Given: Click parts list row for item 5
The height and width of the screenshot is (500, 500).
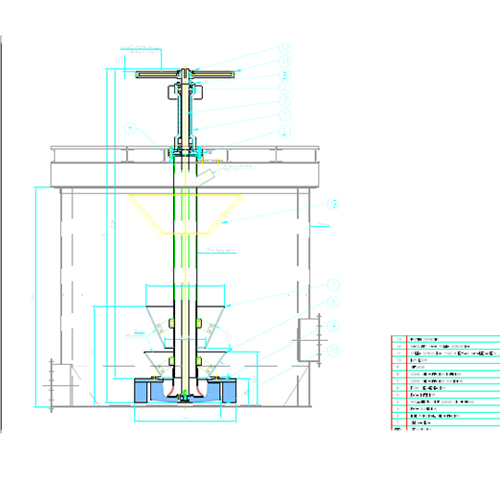Looking at the screenshot, I should pos(446,395).
